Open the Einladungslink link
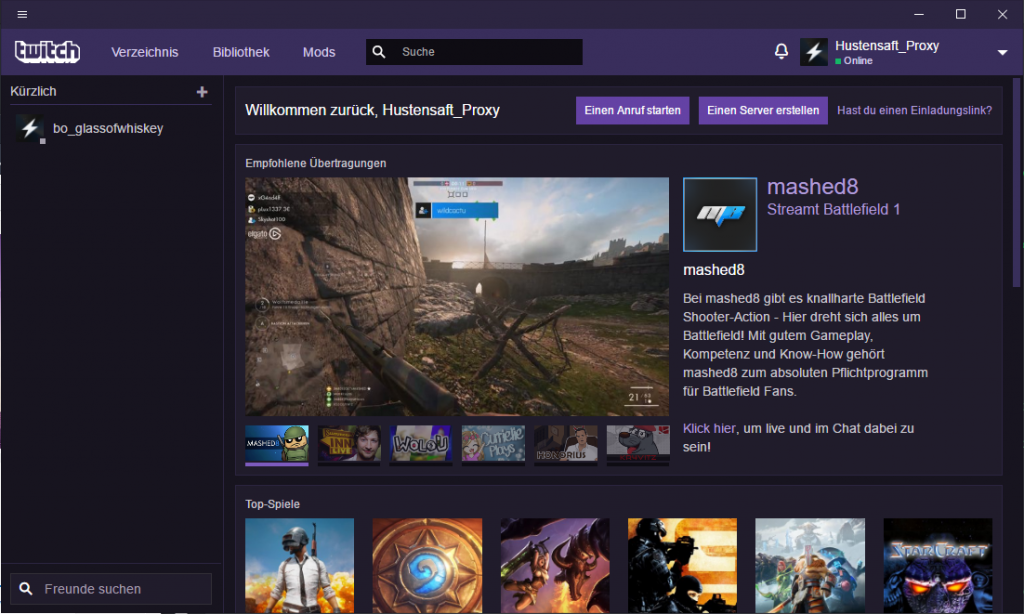Image resolution: width=1024 pixels, height=614 pixels. click(x=914, y=110)
